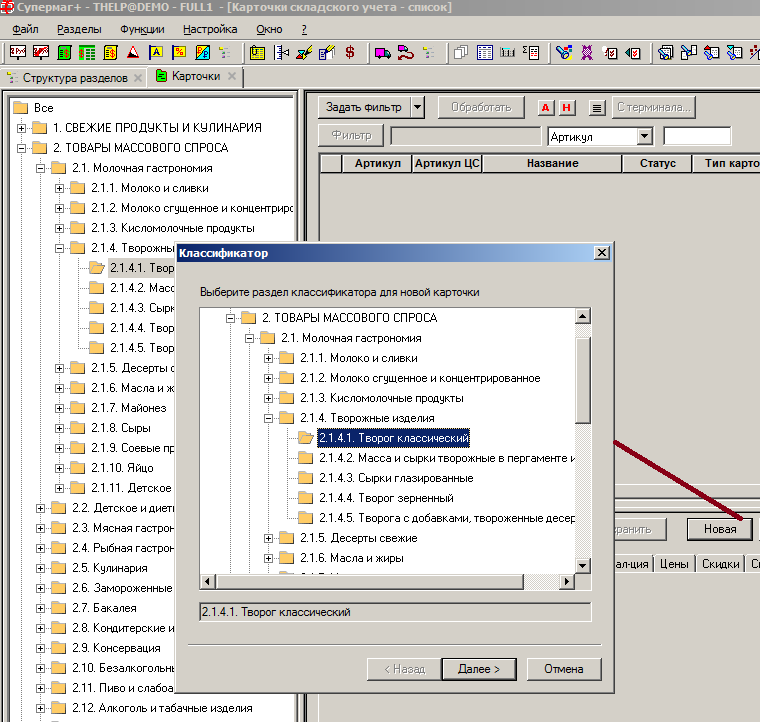This screenshot has height=722, width=760.
Task: Switch to the Структура разделов tab
Action: coord(75,78)
